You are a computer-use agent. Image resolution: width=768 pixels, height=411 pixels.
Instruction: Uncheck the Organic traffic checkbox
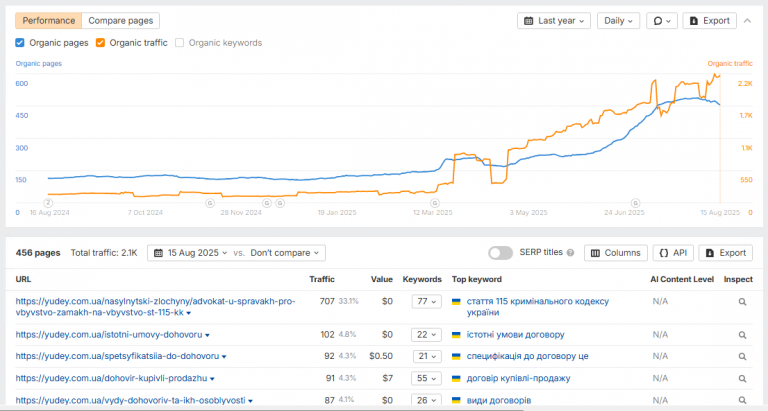click(100, 43)
